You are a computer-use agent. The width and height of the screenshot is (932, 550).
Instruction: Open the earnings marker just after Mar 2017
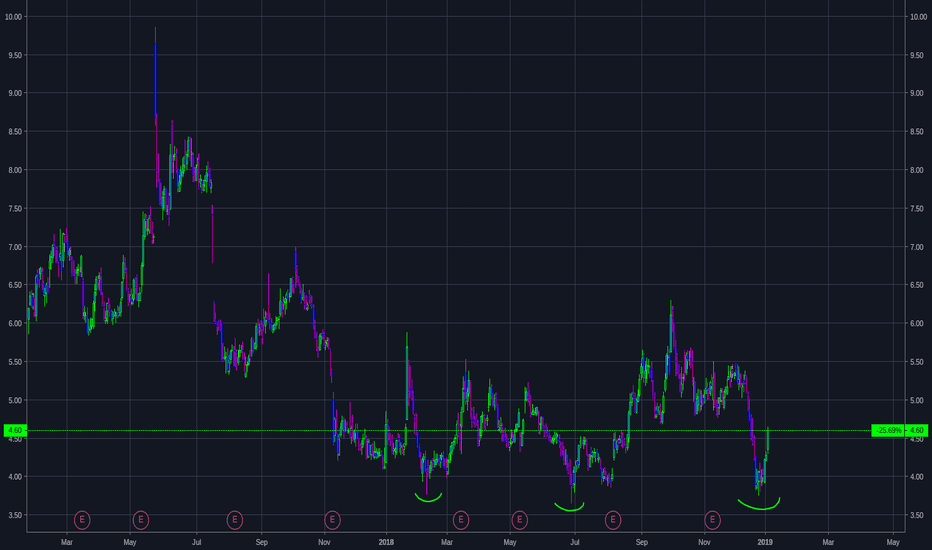[x=82, y=520]
